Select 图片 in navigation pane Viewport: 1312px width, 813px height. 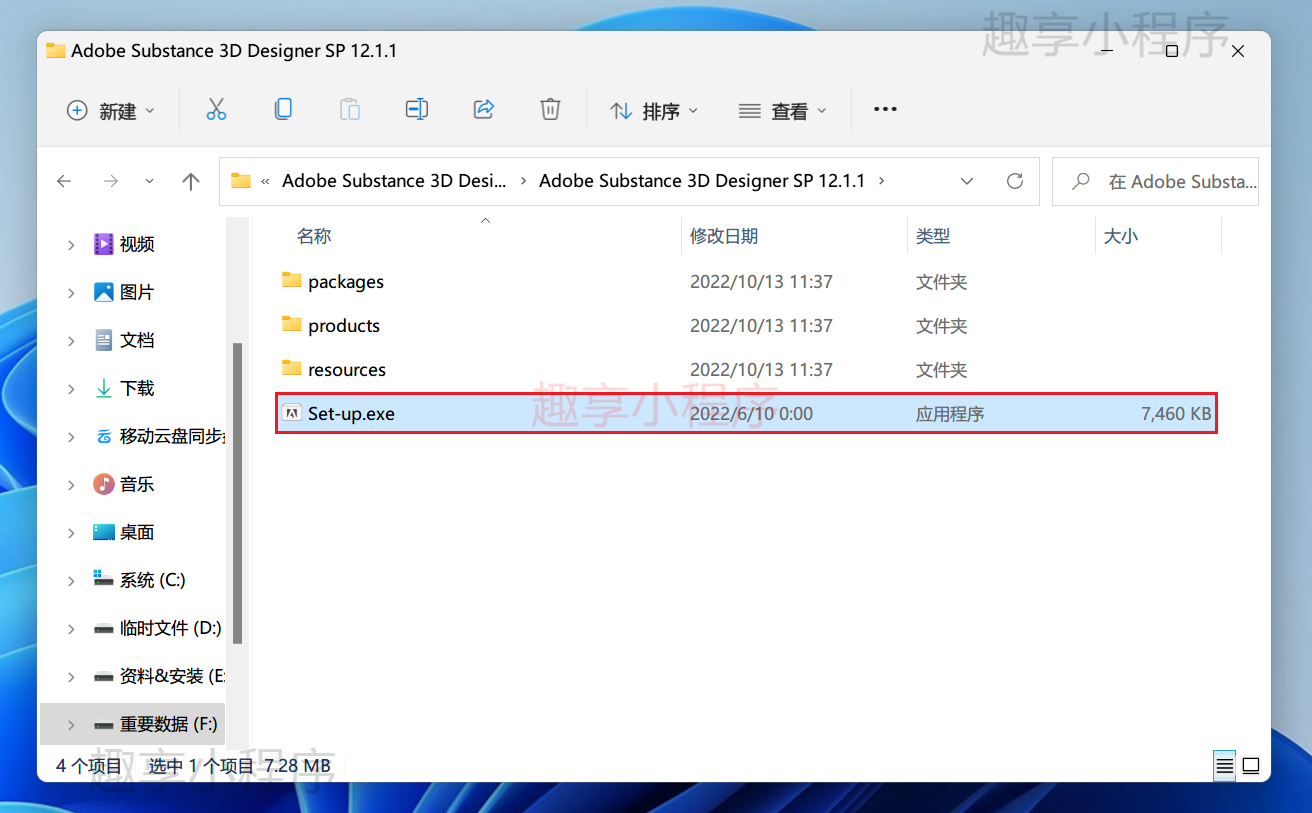click(x=137, y=292)
